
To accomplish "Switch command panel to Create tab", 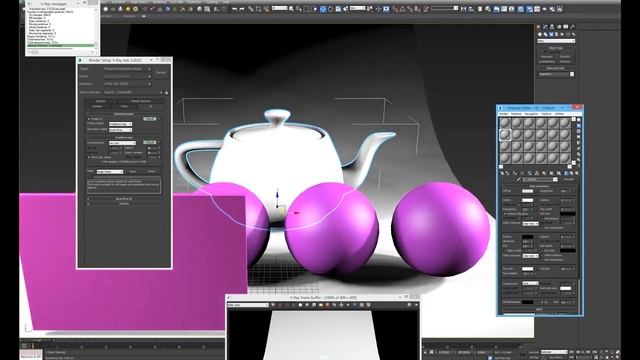I will click(538, 27).
